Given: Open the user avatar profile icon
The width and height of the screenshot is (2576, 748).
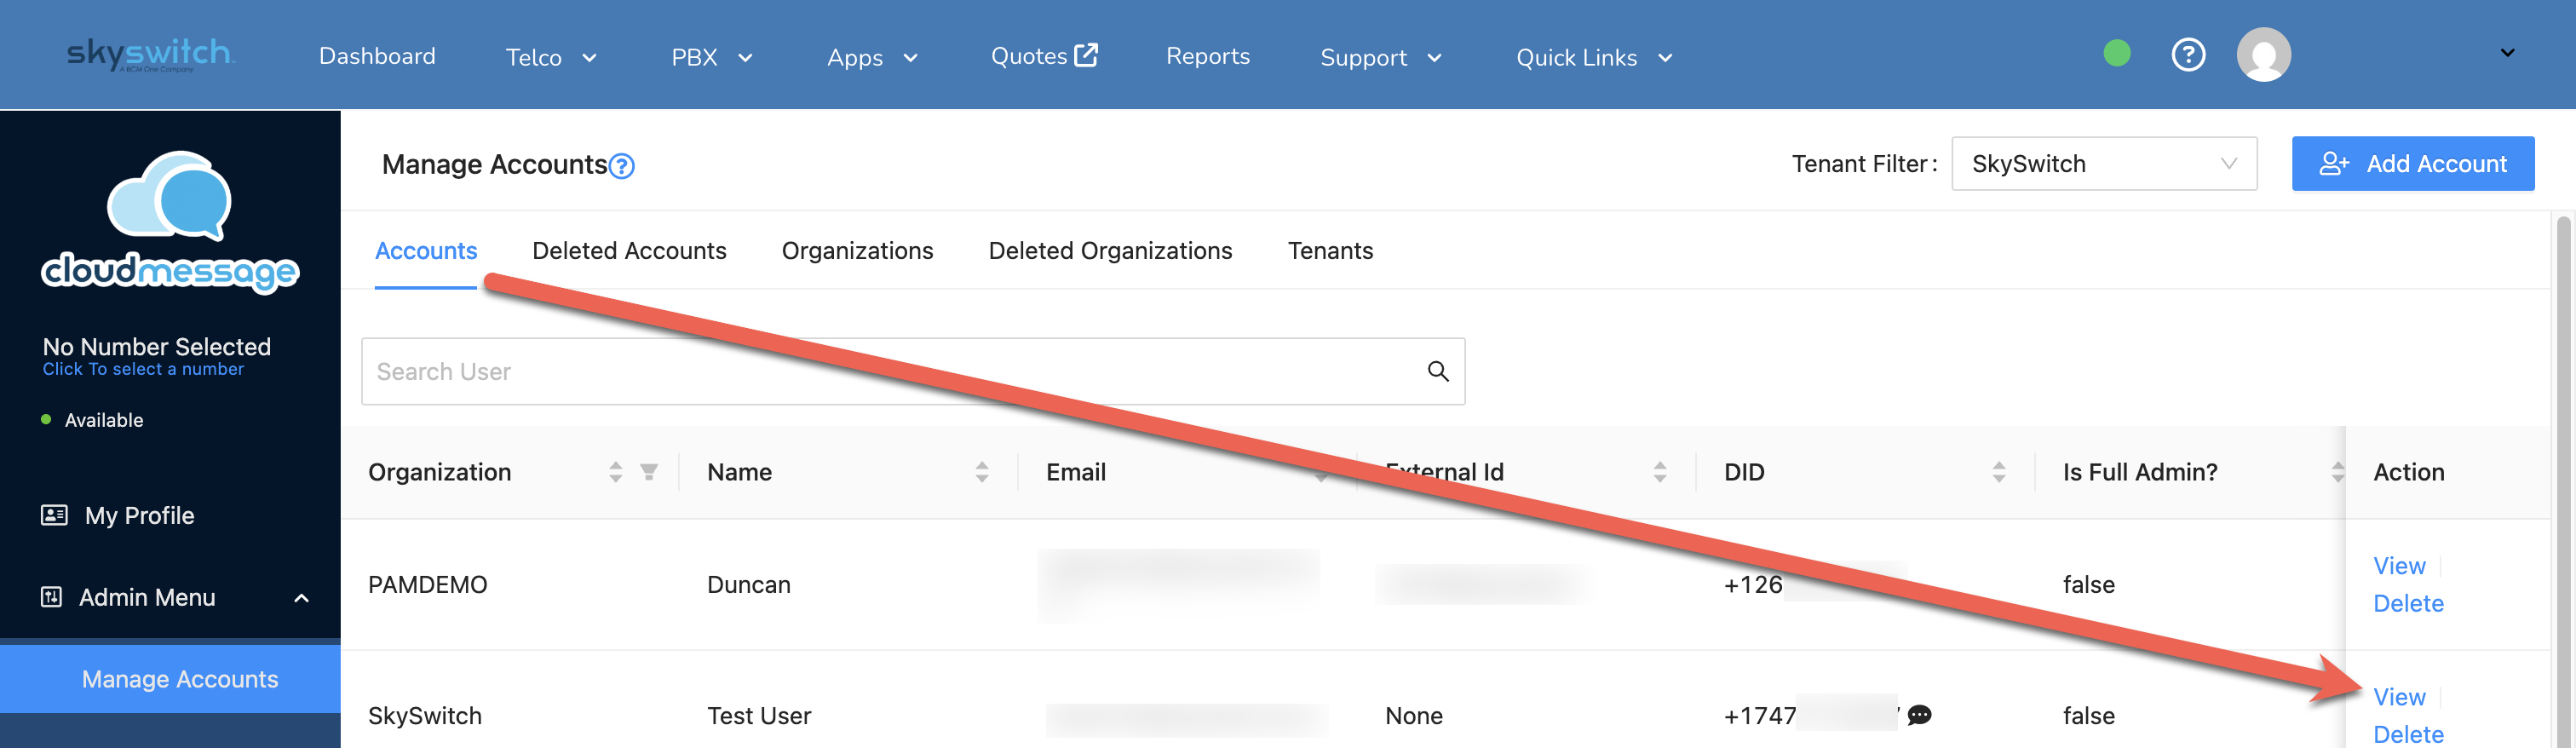Looking at the screenshot, I should pos(2263,54).
